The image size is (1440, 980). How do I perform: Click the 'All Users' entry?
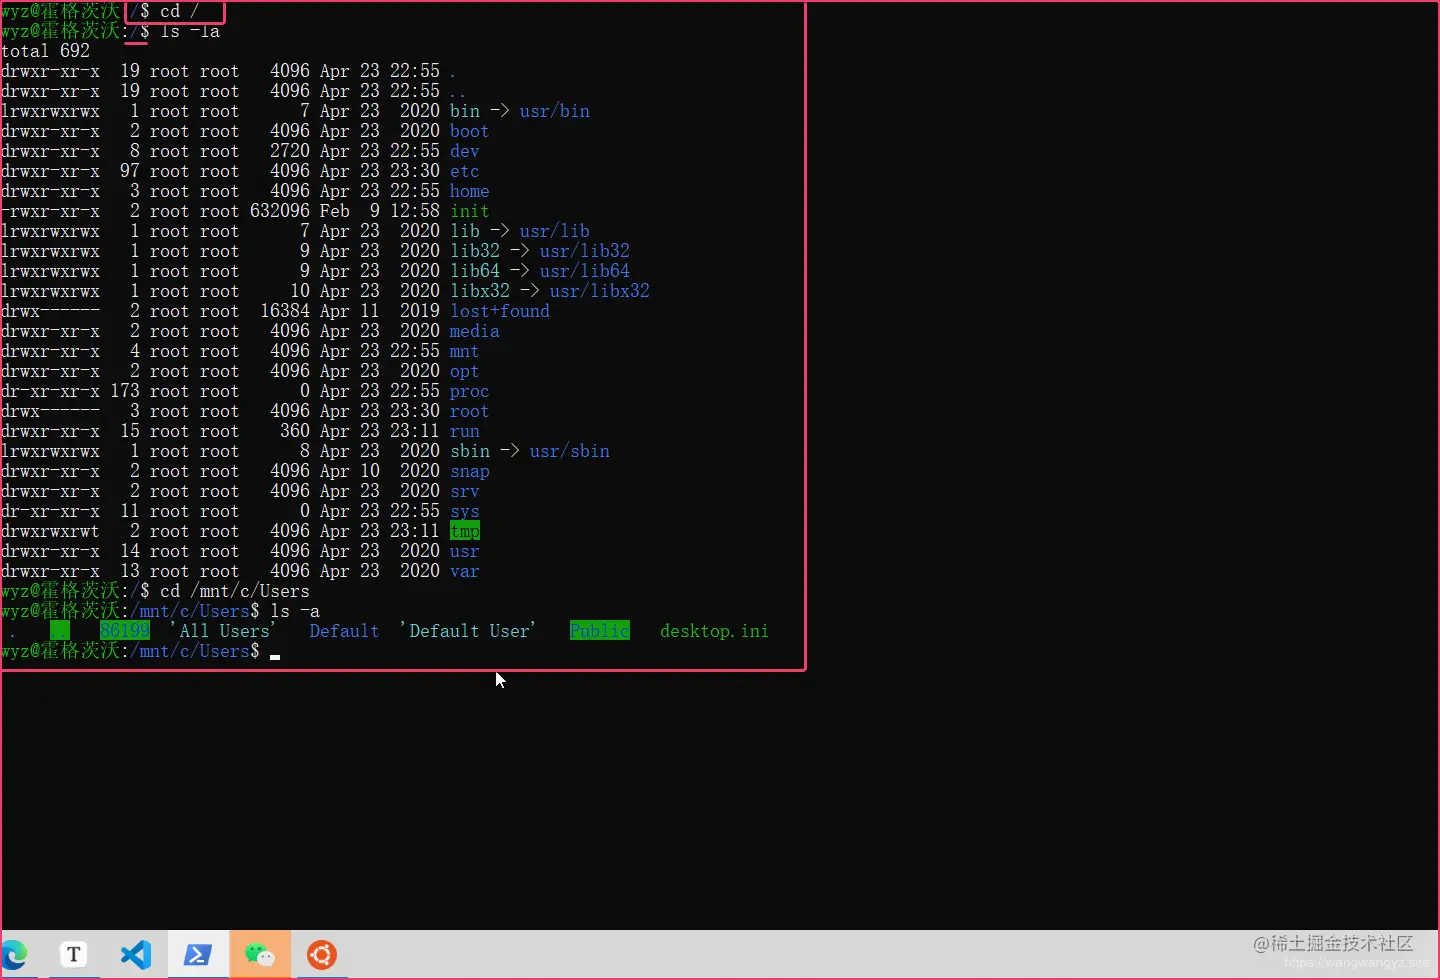pos(224,631)
